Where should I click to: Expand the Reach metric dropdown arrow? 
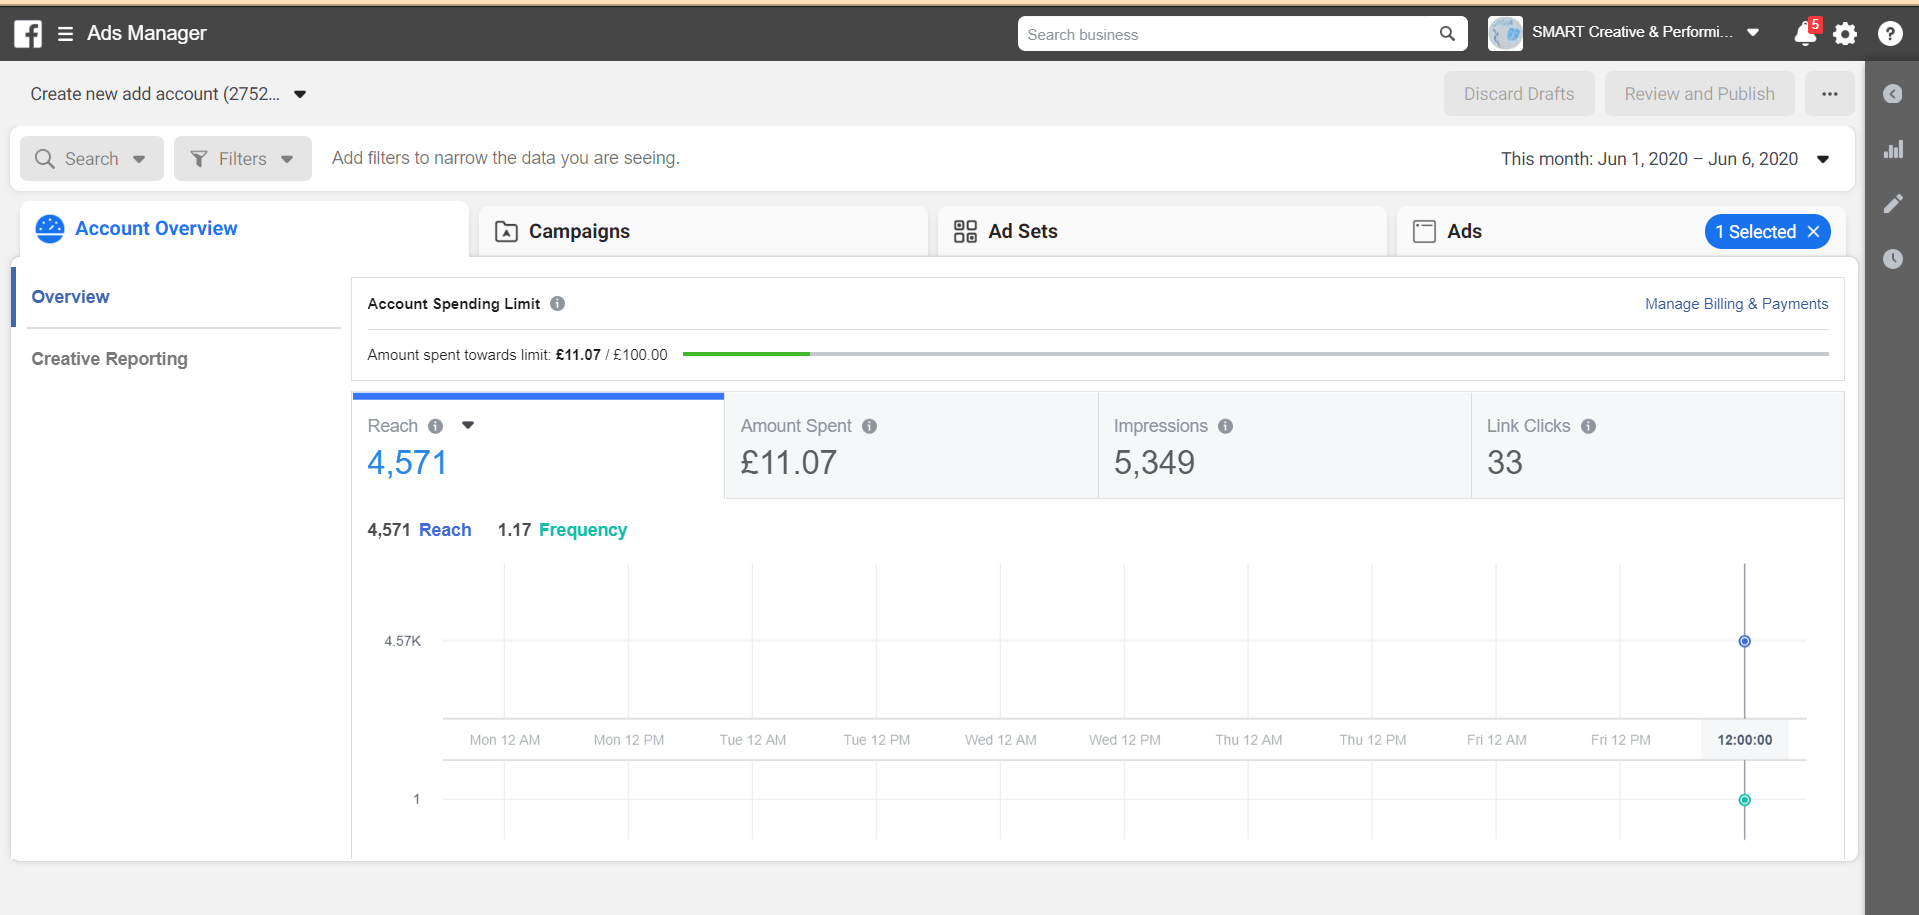[467, 425]
